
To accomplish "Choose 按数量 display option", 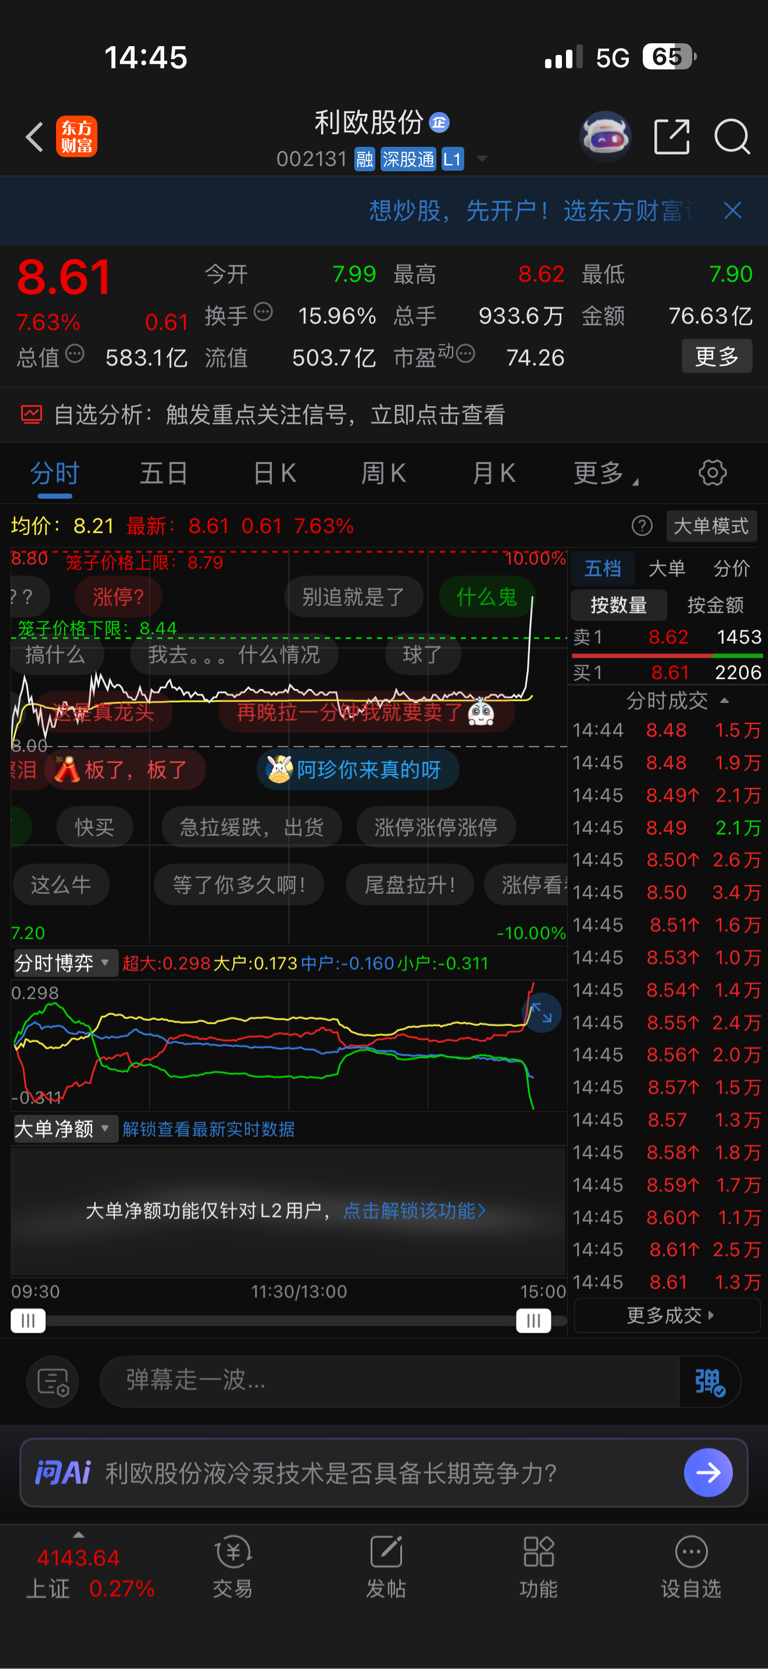I will click(x=618, y=605).
